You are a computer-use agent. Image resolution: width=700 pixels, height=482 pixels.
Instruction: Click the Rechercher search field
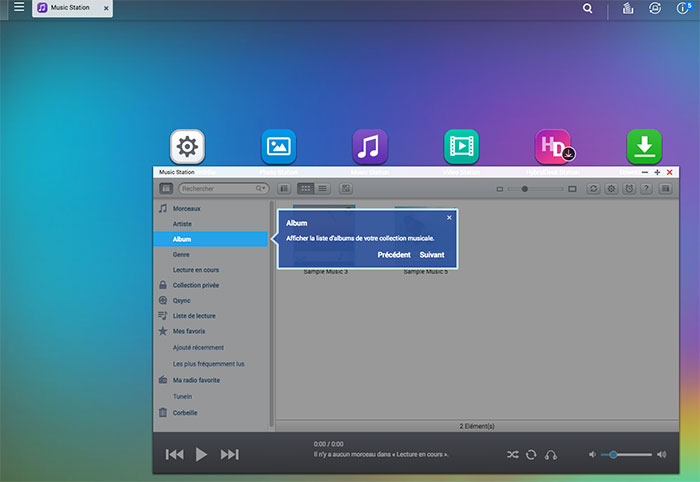click(223, 189)
